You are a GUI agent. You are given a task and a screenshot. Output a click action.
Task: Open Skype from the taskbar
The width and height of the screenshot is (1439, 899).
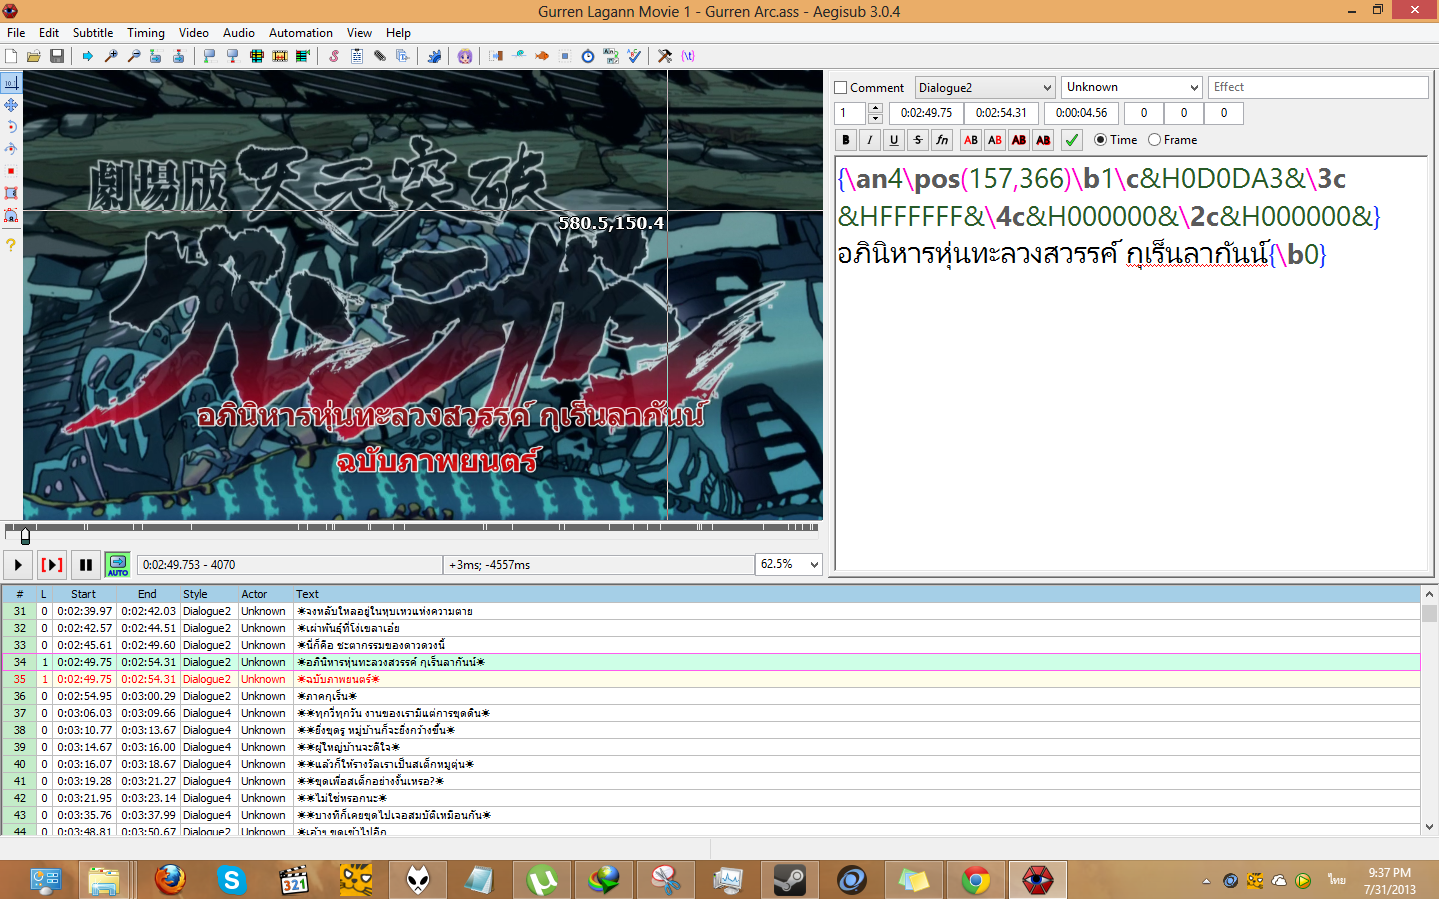pos(232,880)
